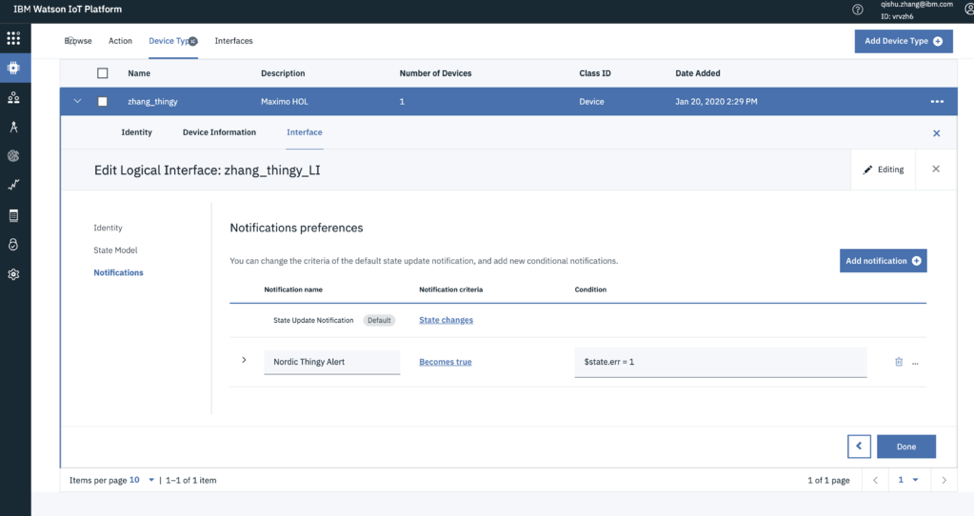The width and height of the screenshot is (974, 516).
Task: Delete the Nordic Thingy Alert notification
Action: [x=898, y=362]
